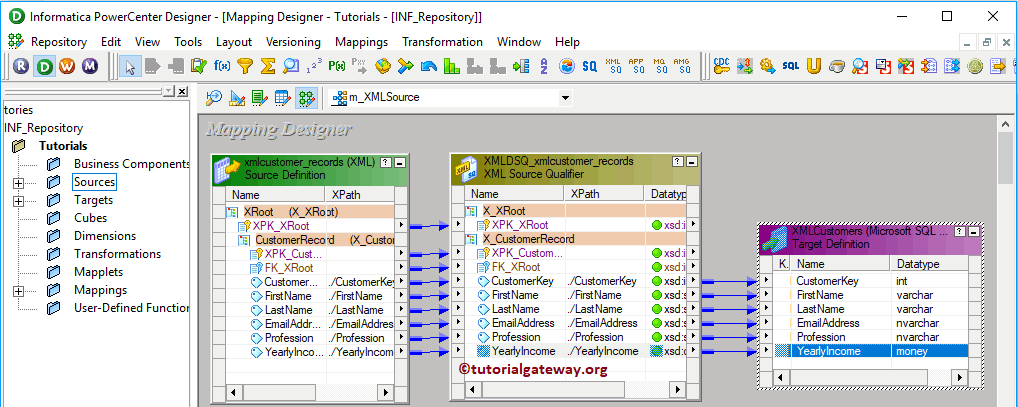The width and height of the screenshot is (1018, 407).
Task: Open the Layout menu
Action: pyautogui.click(x=234, y=42)
